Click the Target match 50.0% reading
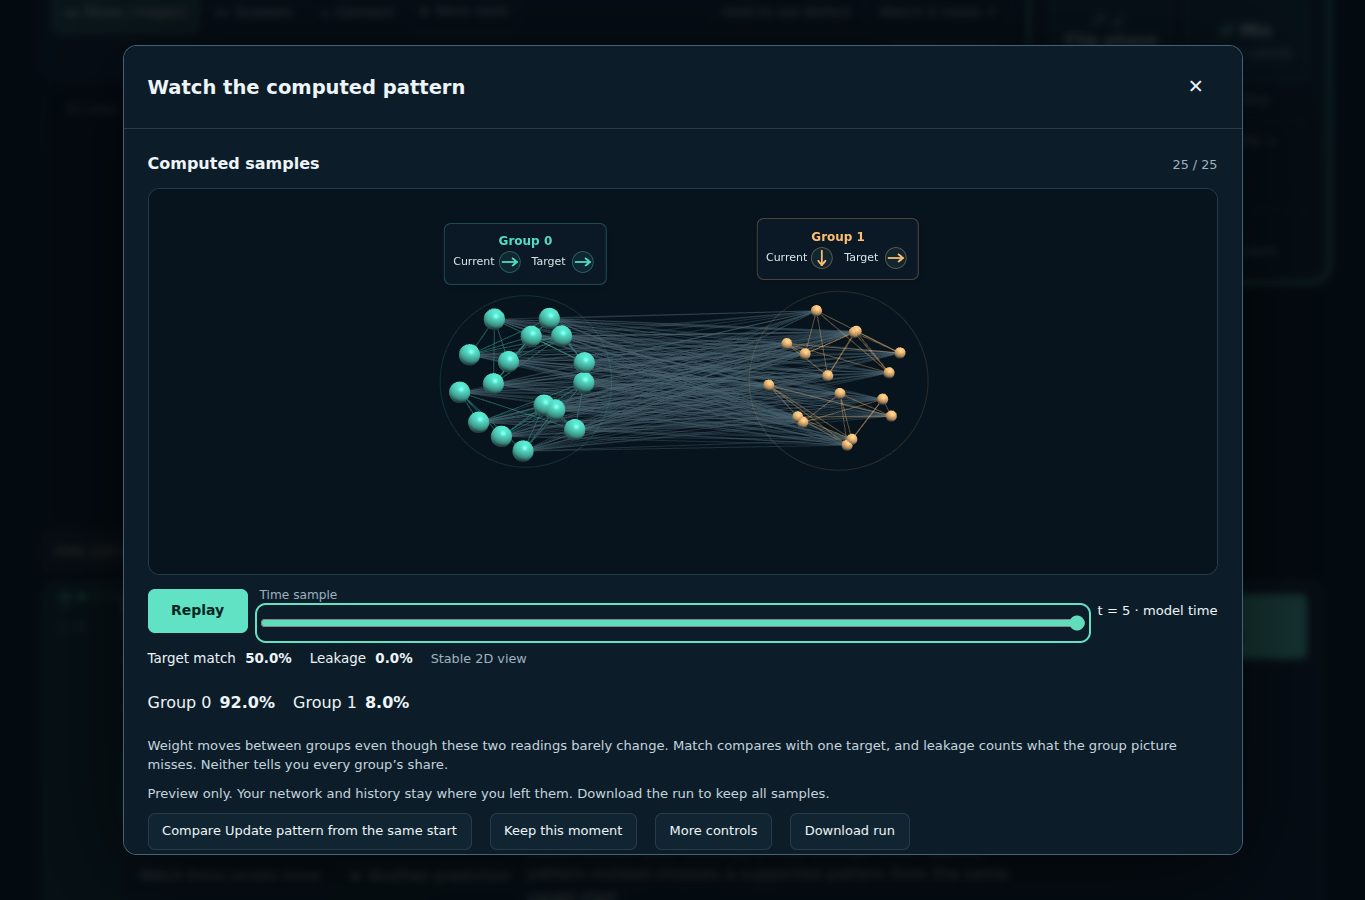1365x900 pixels. tap(220, 658)
